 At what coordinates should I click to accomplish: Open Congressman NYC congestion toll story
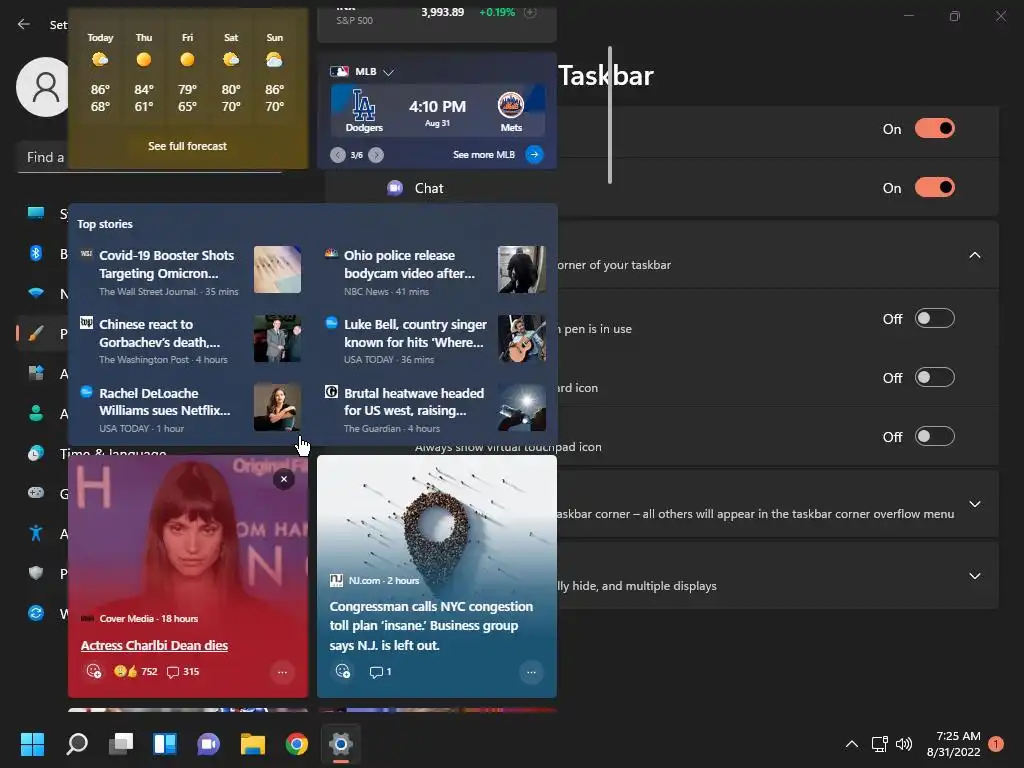click(x=431, y=626)
